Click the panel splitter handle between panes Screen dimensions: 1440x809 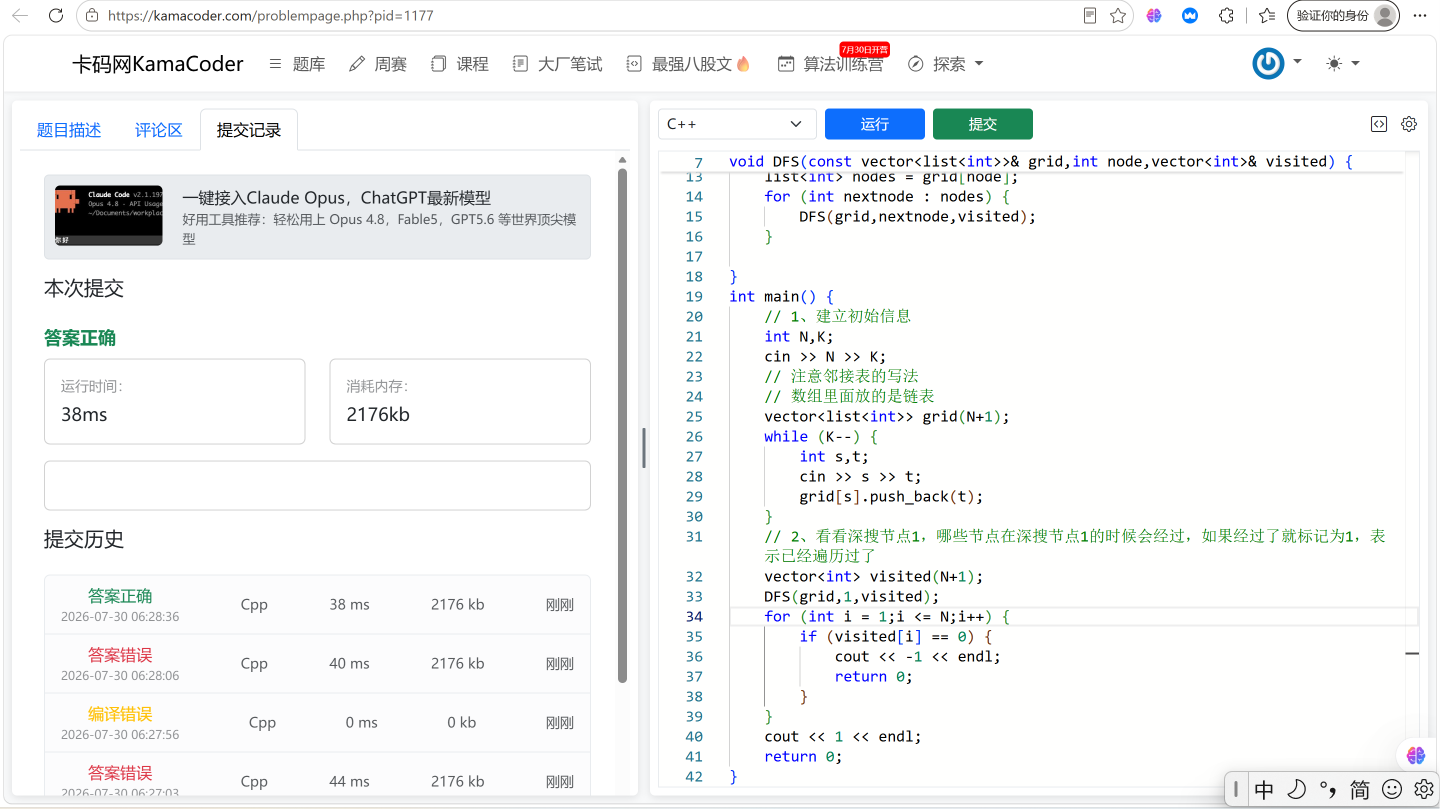(x=644, y=448)
